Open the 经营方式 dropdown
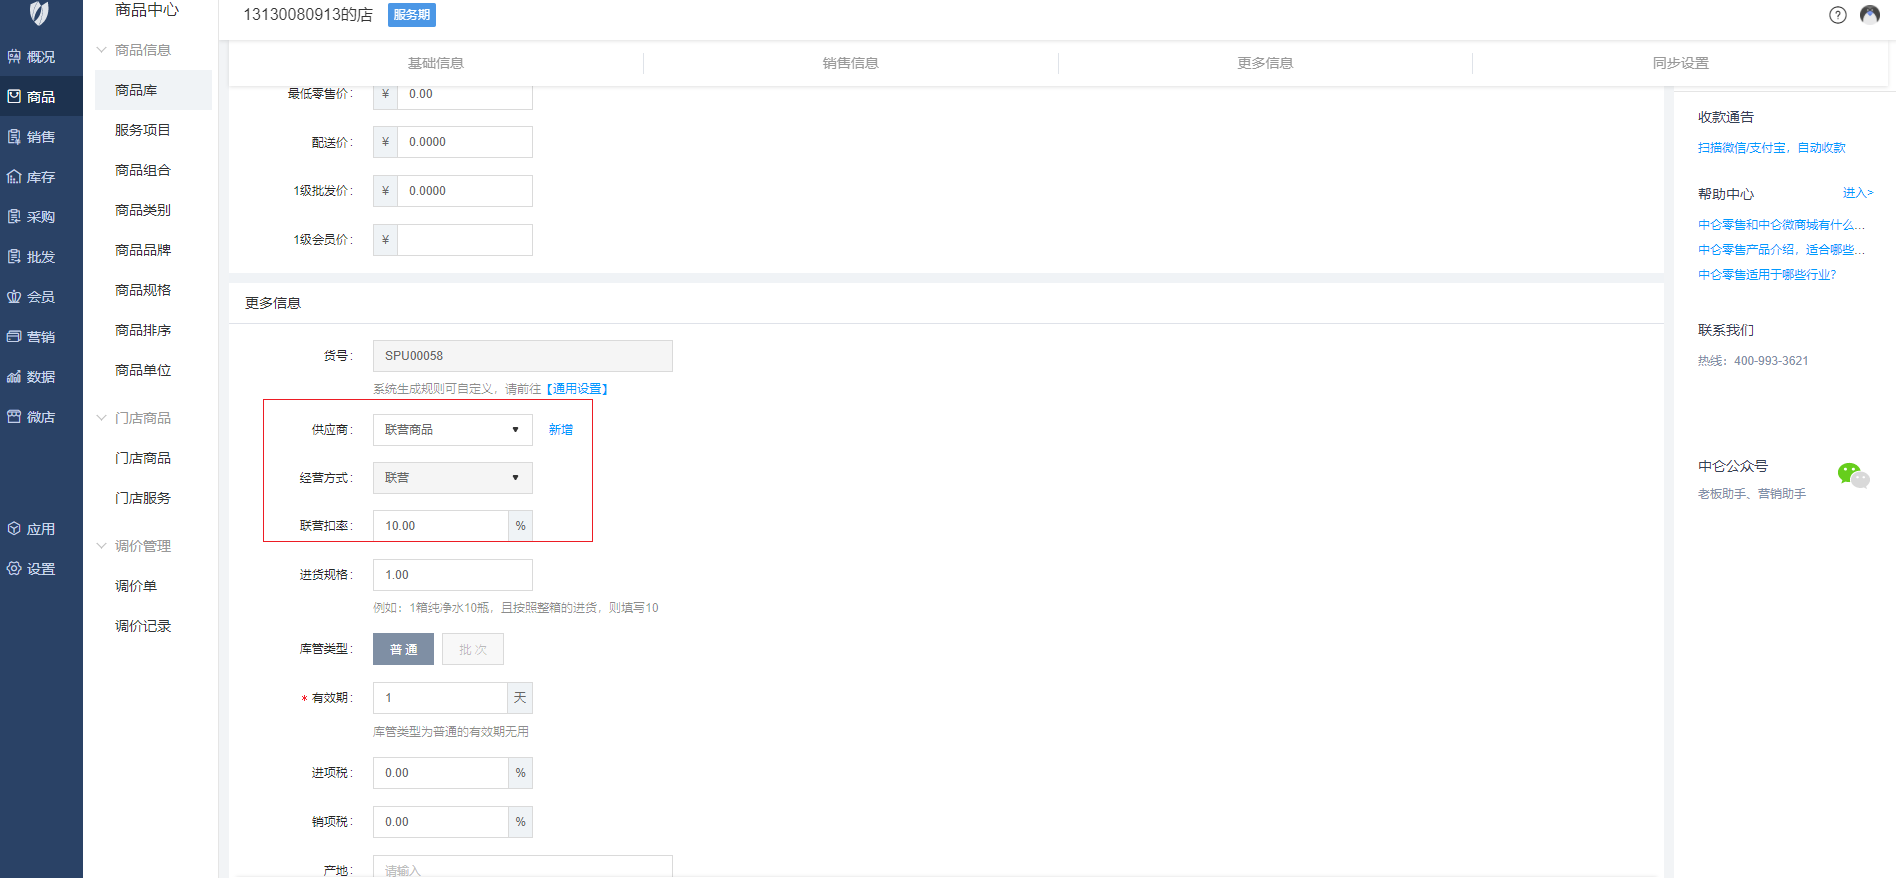Viewport: 1896px width, 878px height. pyautogui.click(x=452, y=478)
